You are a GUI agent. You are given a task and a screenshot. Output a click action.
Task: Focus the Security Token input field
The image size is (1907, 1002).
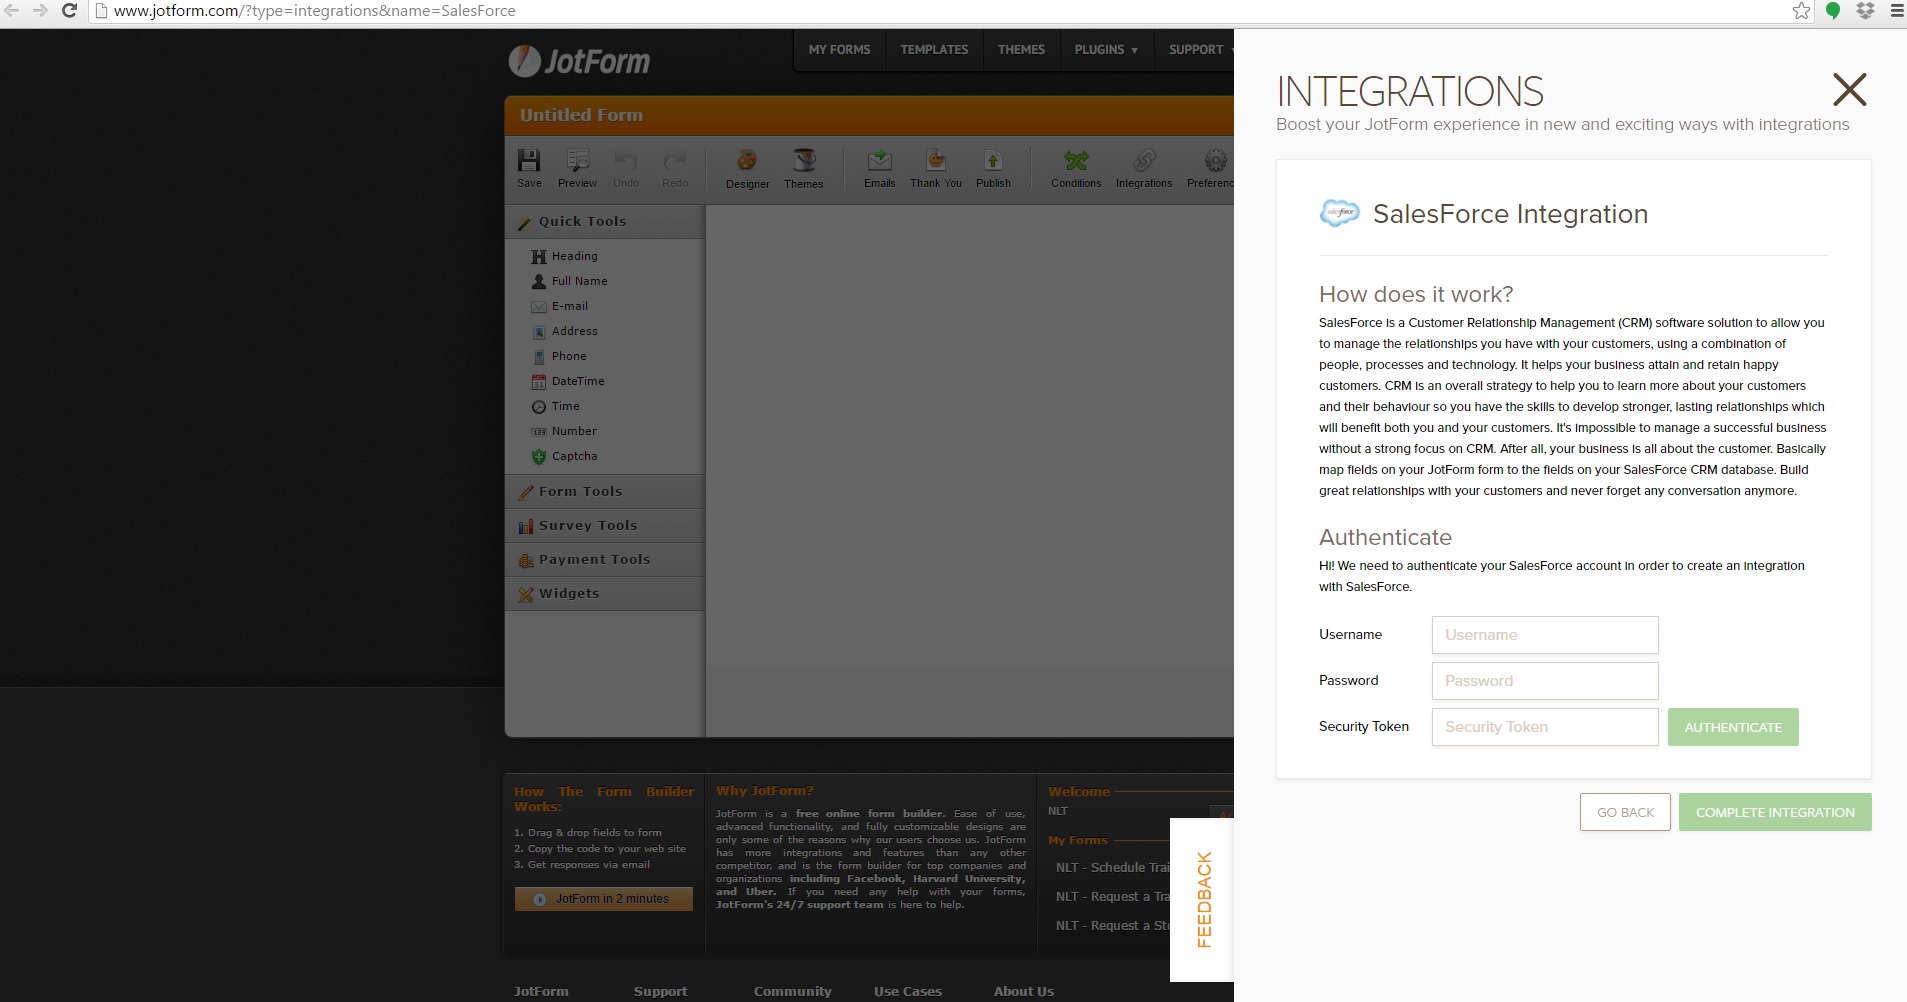click(x=1544, y=727)
